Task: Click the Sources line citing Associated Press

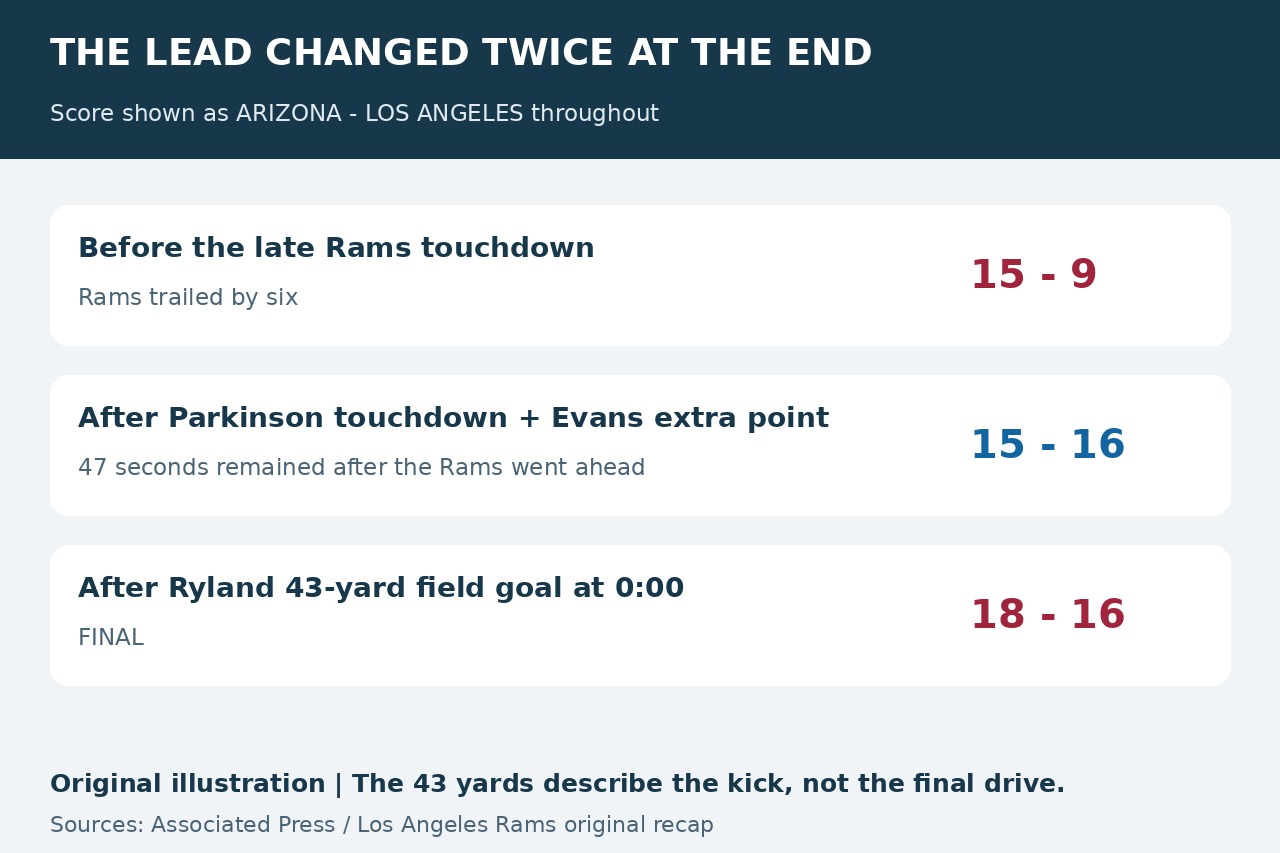Action: pyautogui.click(x=382, y=825)
